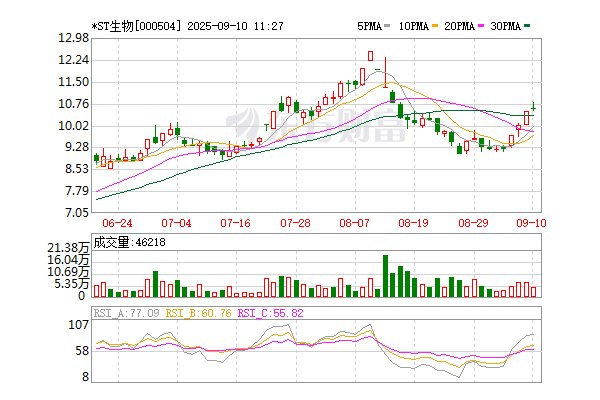This screenshot has height=400, width=600.
Task: Click the 12.98 price axis label
Action: (74, 37)
